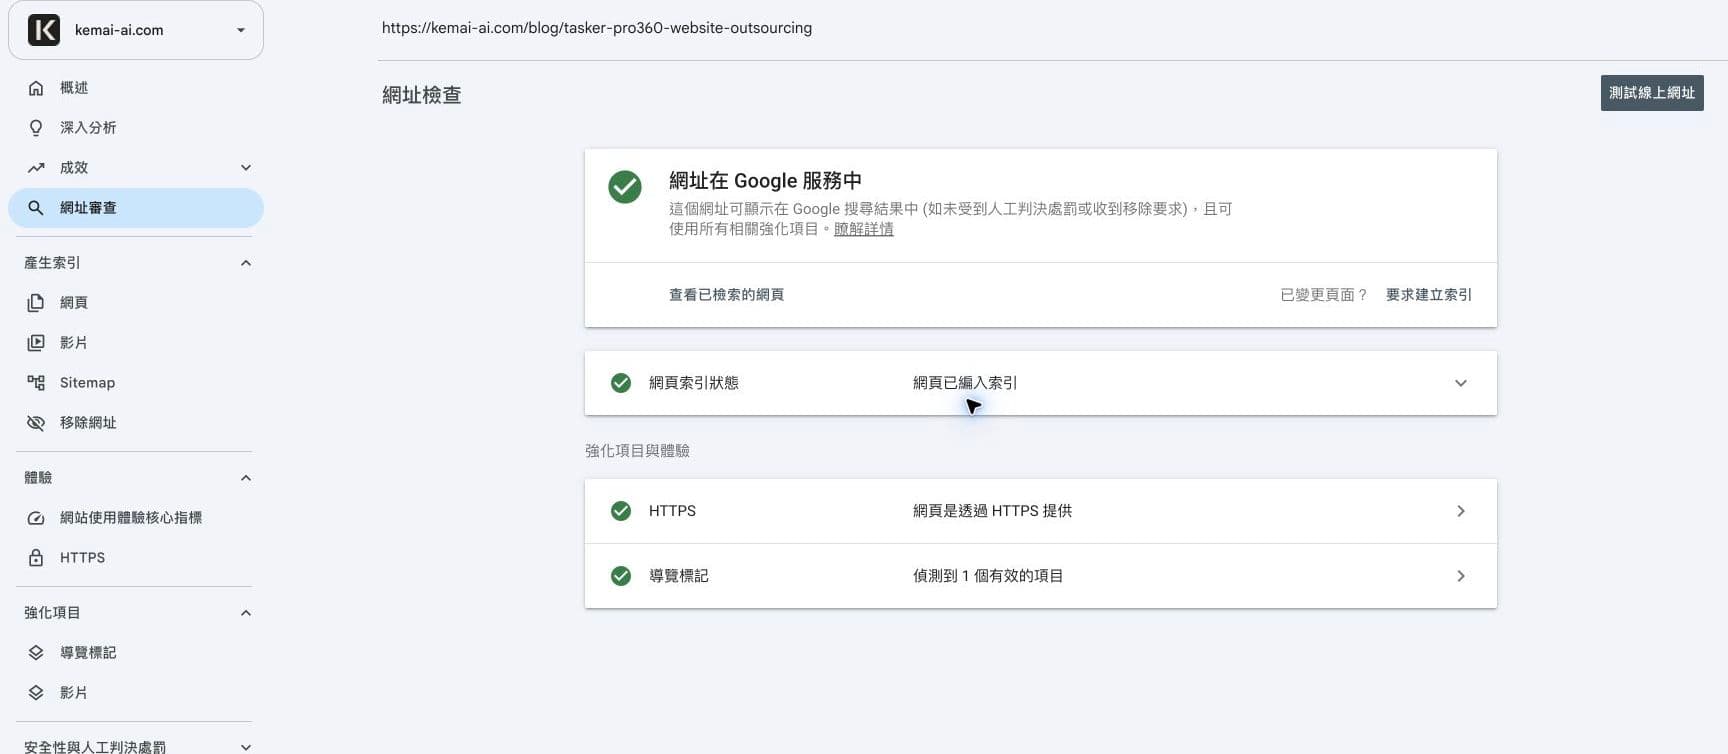Open Sitemap in the sidebar
1728x754 pixels.
tap(136, 383)
